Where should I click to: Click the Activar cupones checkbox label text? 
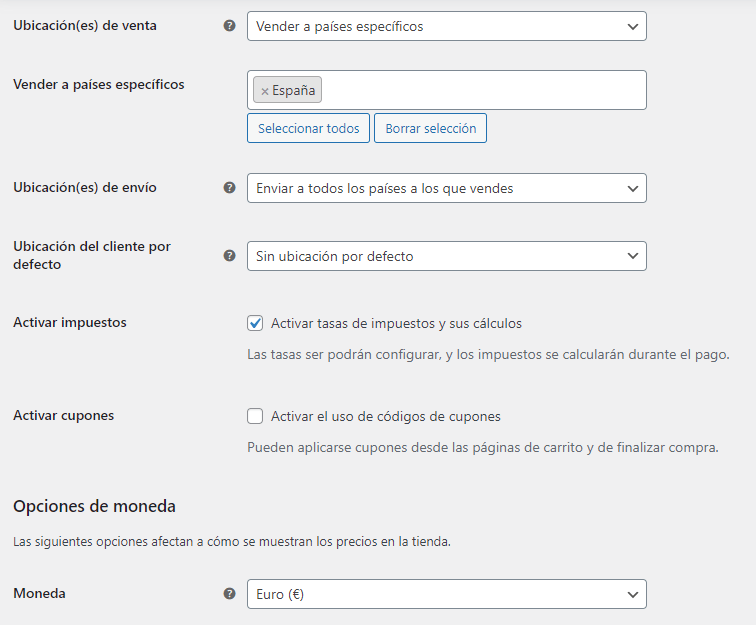[386, 416]
